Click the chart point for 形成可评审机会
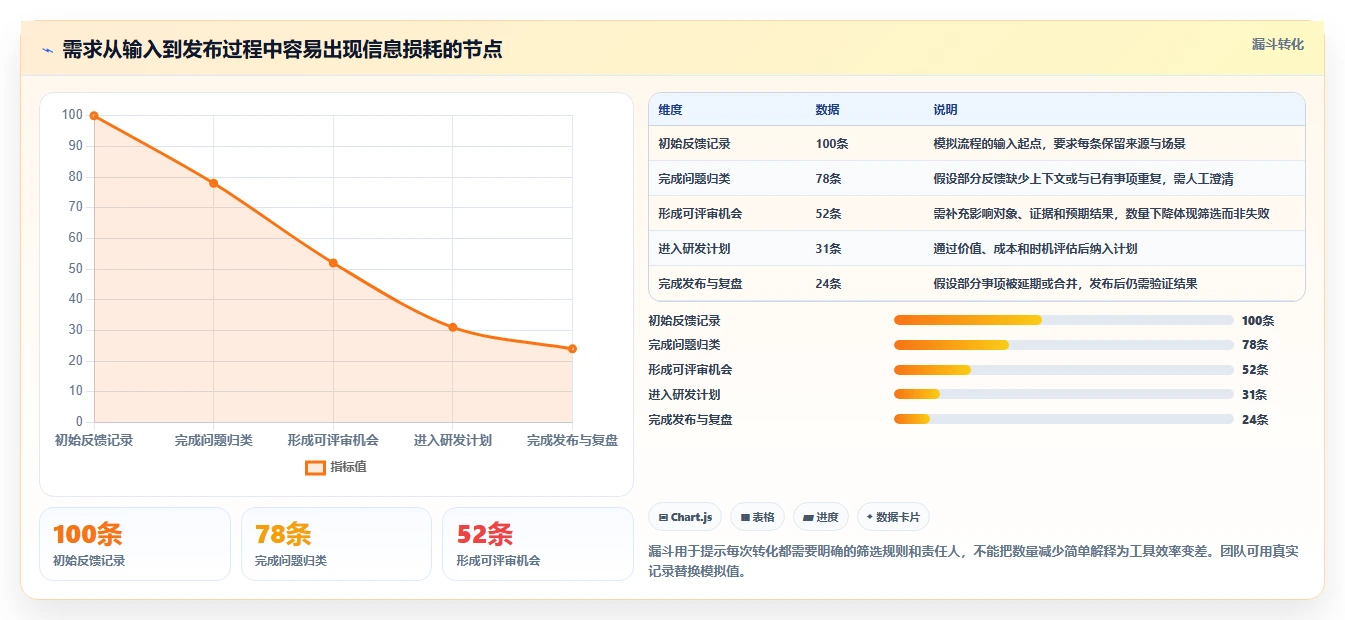The height and width of the screenshot is (620, 1345). [x=333, y=263]
